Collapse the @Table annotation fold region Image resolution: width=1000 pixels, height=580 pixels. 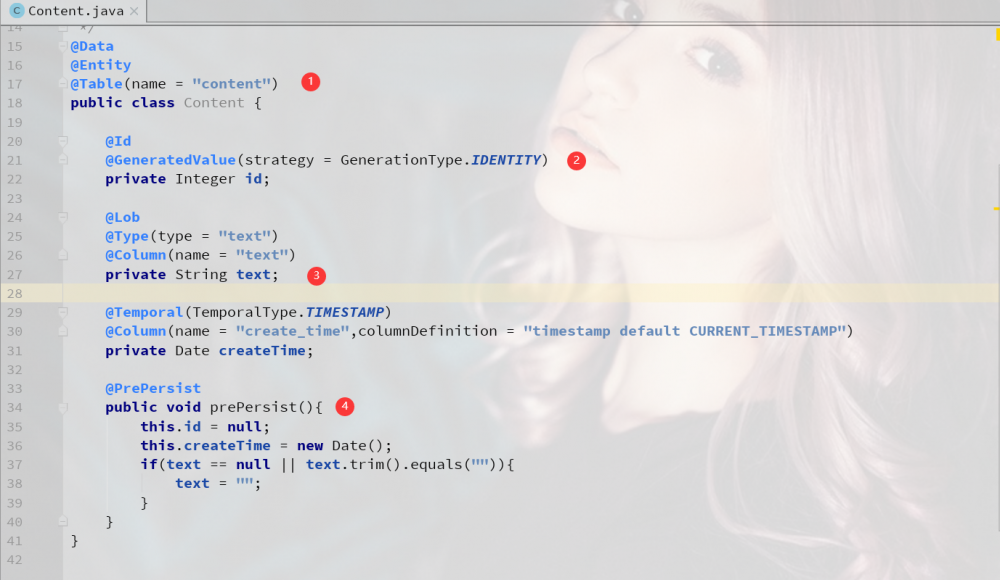[x=62, y=84]
